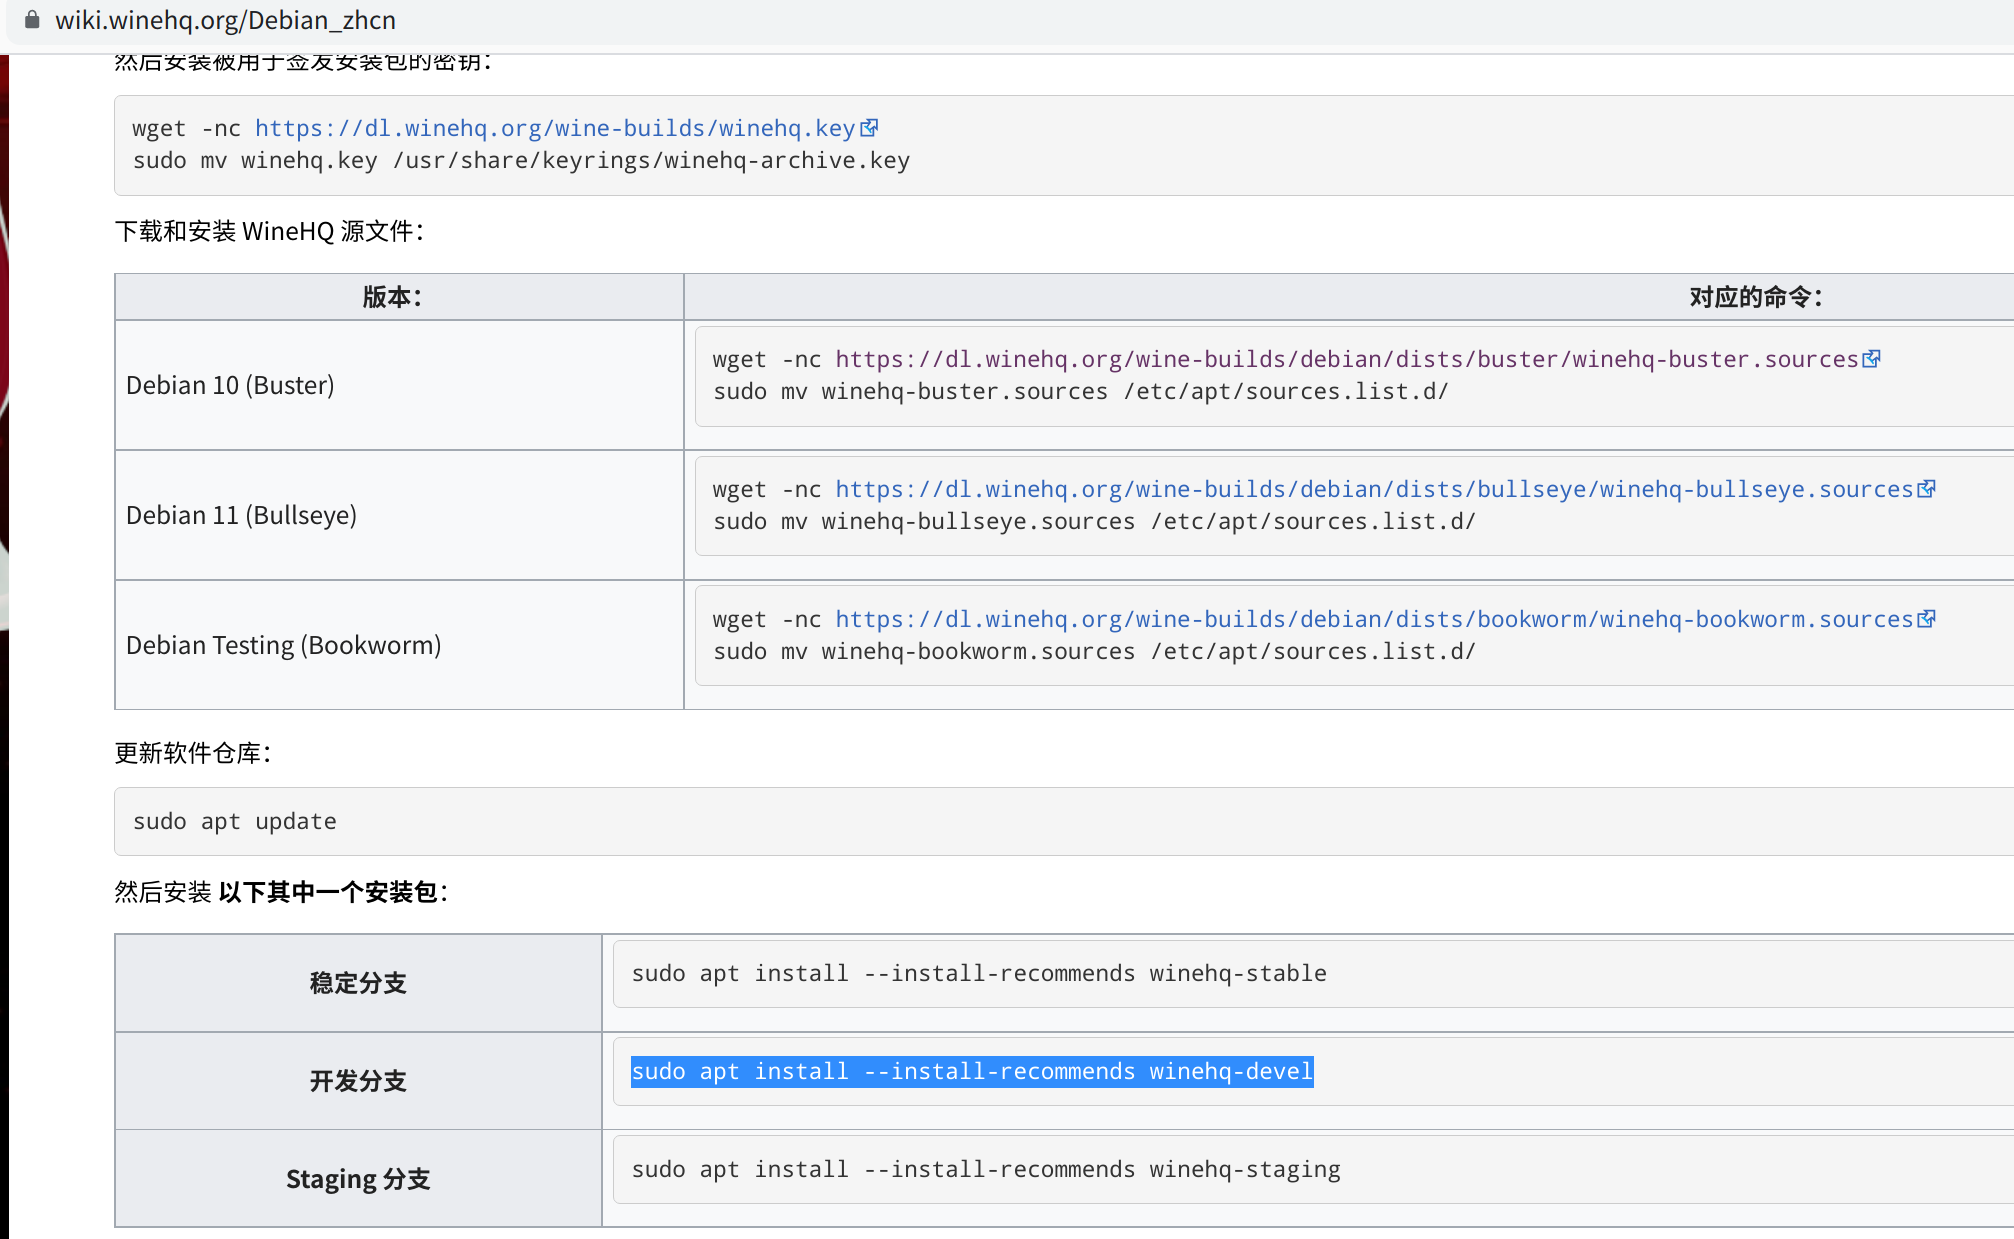Viewport: 2014px width, 1239px height.
Task: Click the lock icon in address bar
Action: (x=32, y=20)
